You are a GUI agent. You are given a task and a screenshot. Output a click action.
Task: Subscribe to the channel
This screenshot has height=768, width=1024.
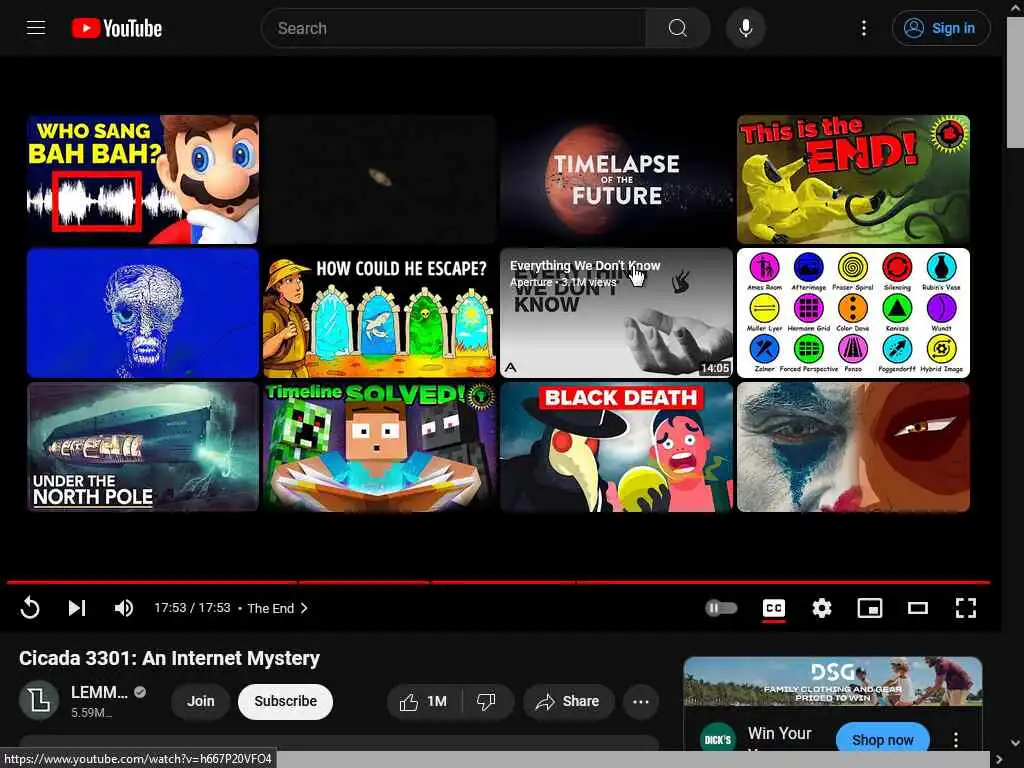coord(285,701)
